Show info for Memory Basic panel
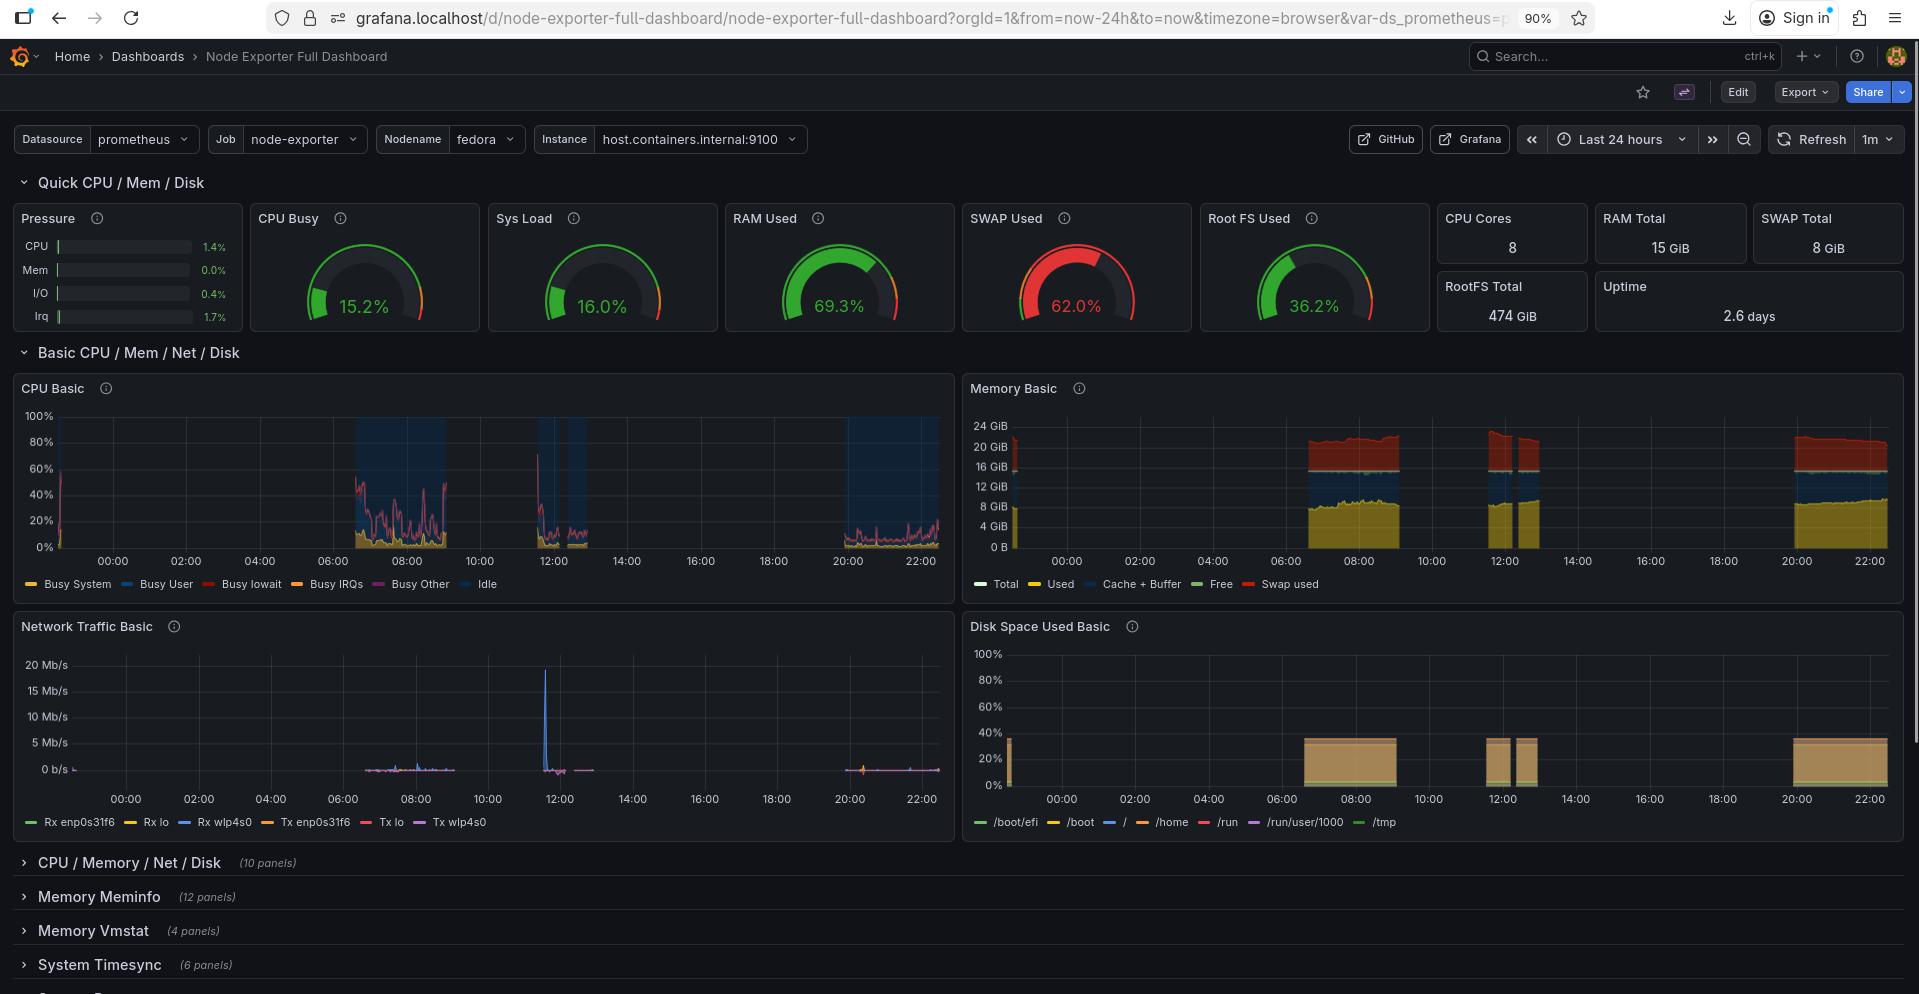The width and height of the screenshot is (1919, 994). click(1079, 389)
